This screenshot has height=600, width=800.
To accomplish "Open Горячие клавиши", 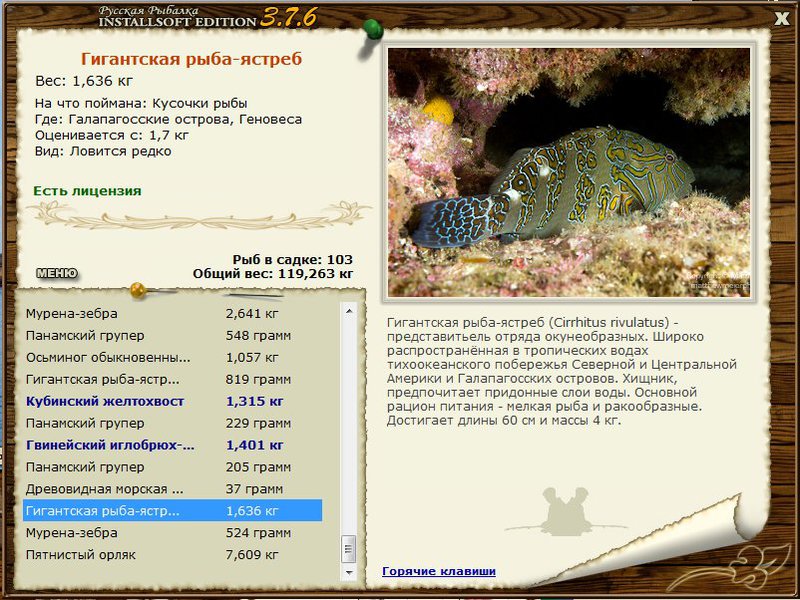I will pyautogui.click(x=439, y=570).
